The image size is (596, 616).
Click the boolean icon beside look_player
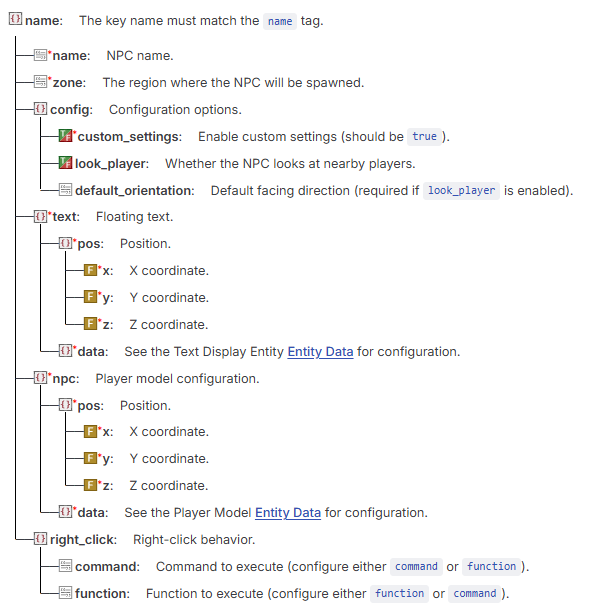click(65, 163)
